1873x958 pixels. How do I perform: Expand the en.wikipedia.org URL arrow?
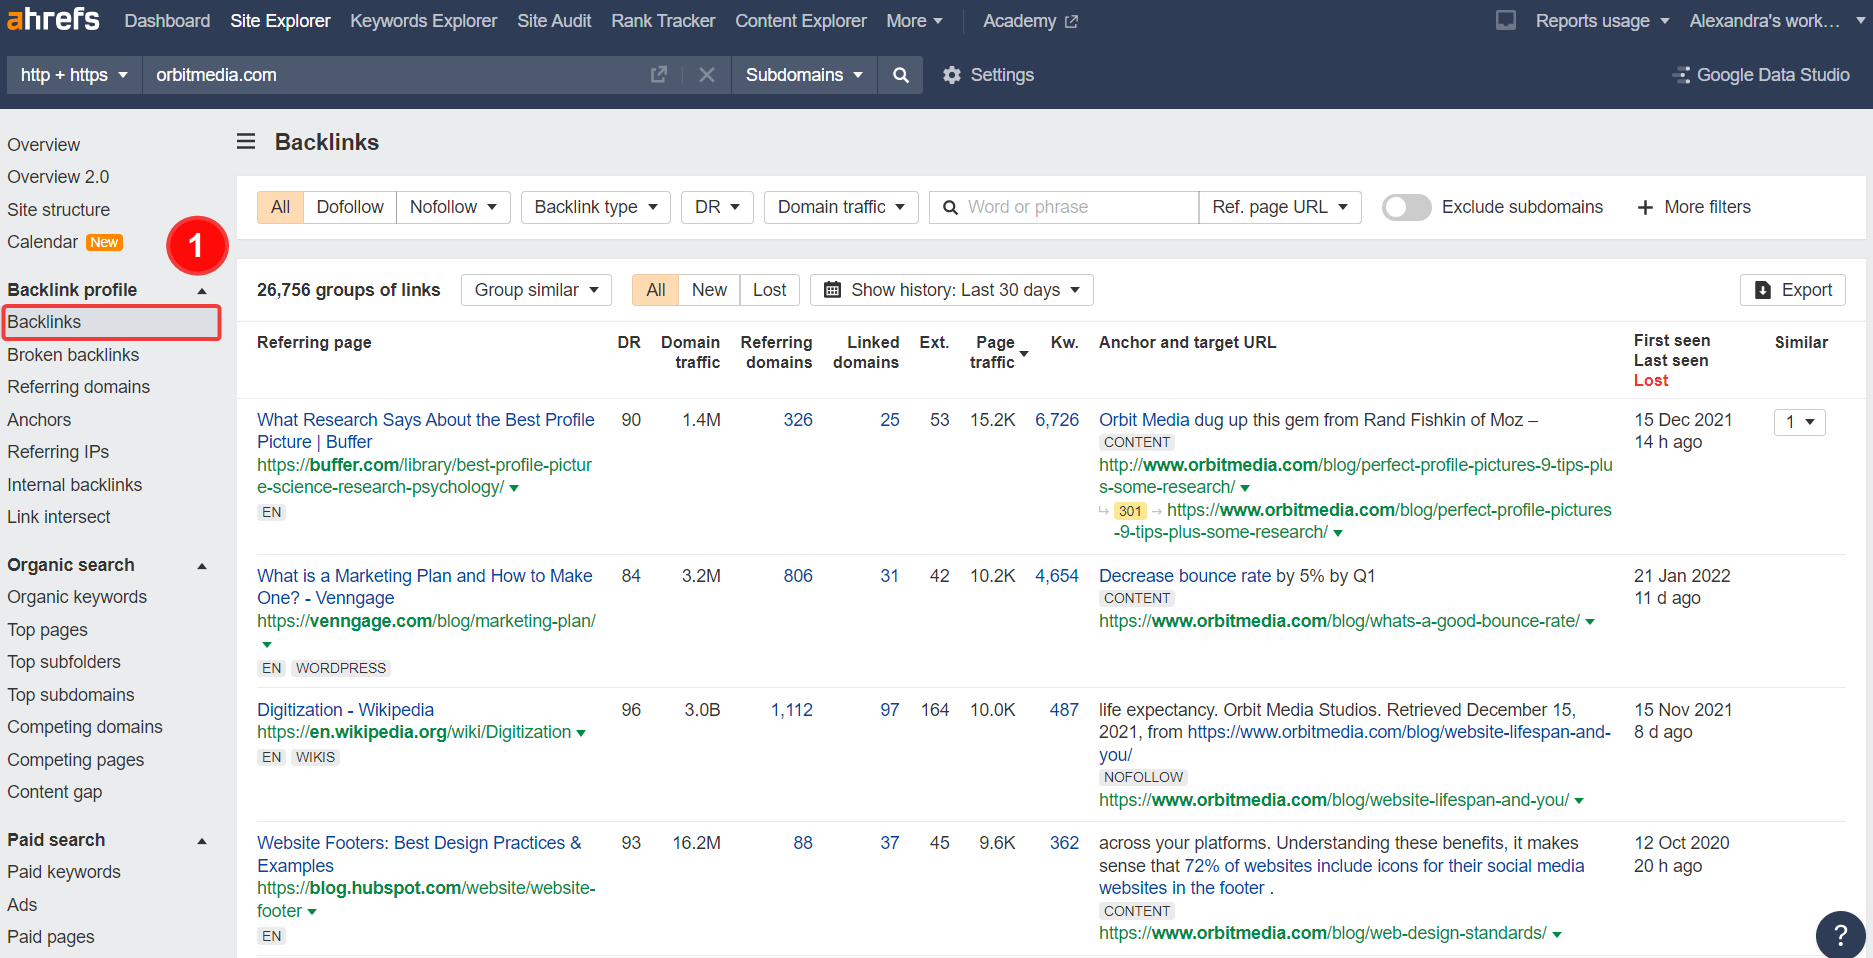pyautogui.click(x=581, y=734)
